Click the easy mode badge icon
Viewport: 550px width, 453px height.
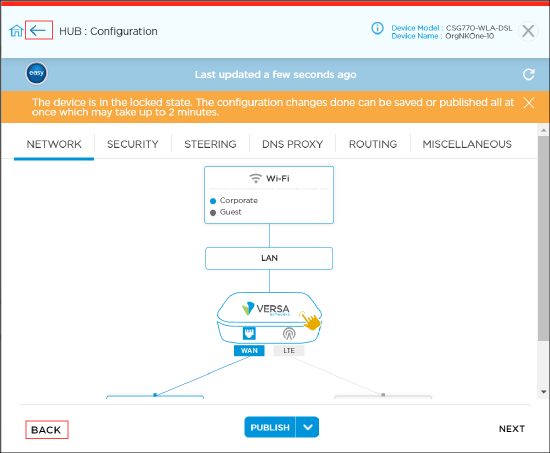point(36,73)
